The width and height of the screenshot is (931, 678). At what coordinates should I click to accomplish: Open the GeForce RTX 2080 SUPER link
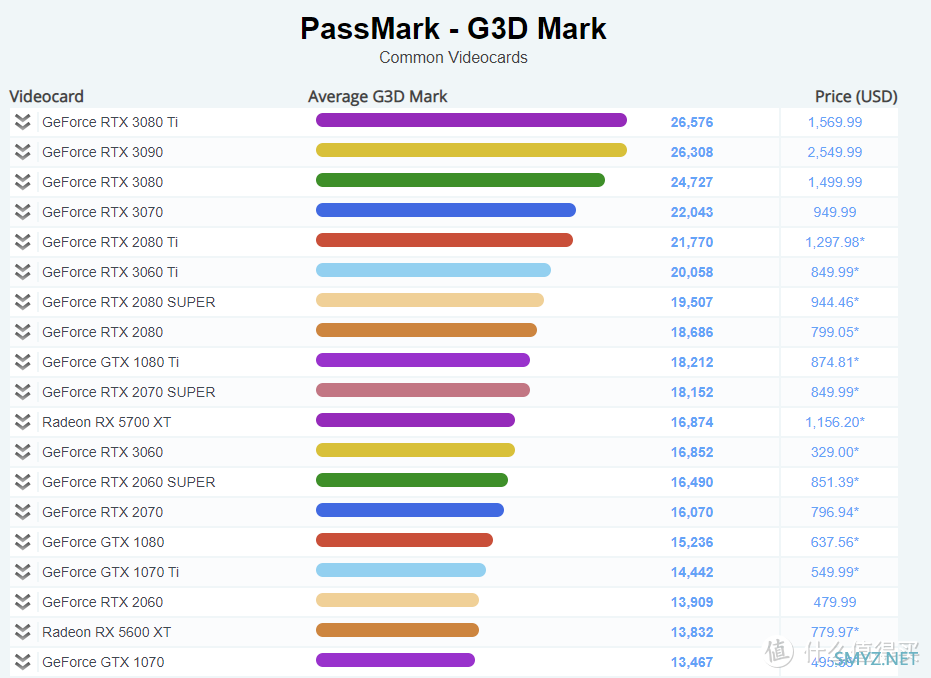129,302
